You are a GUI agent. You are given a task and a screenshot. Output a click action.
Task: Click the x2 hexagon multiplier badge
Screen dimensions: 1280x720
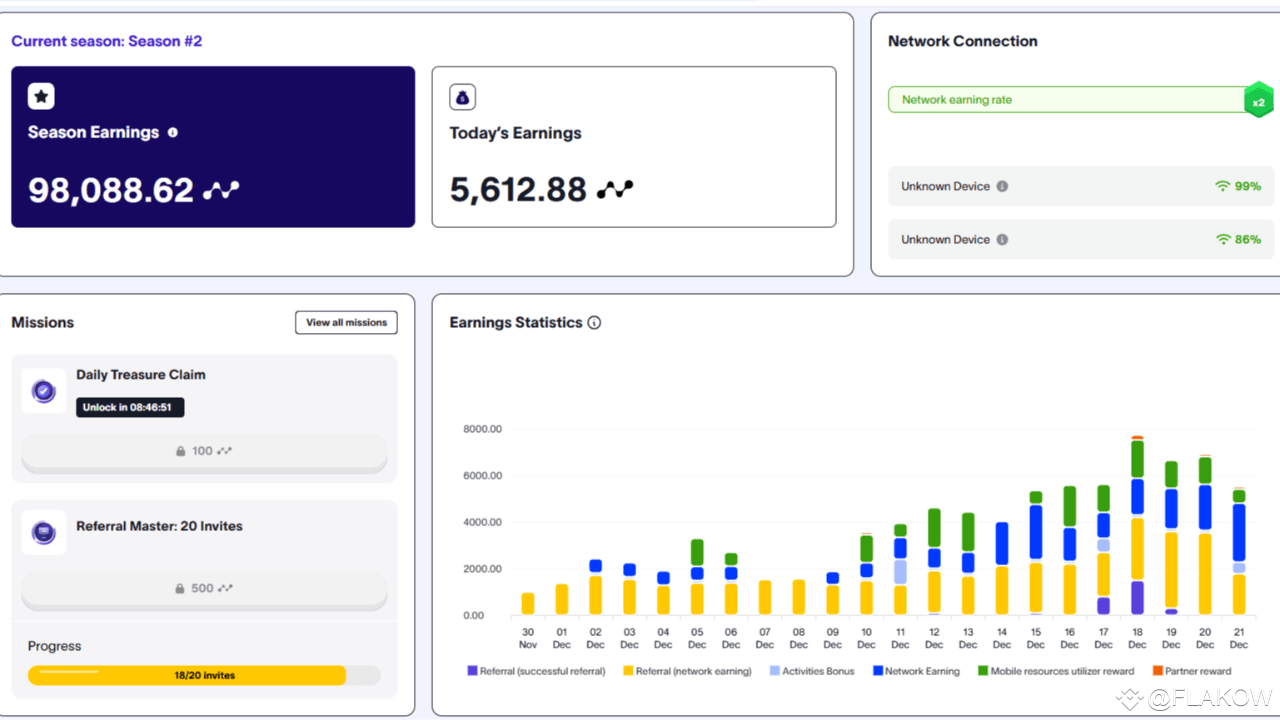click(x=1259, y=101)
